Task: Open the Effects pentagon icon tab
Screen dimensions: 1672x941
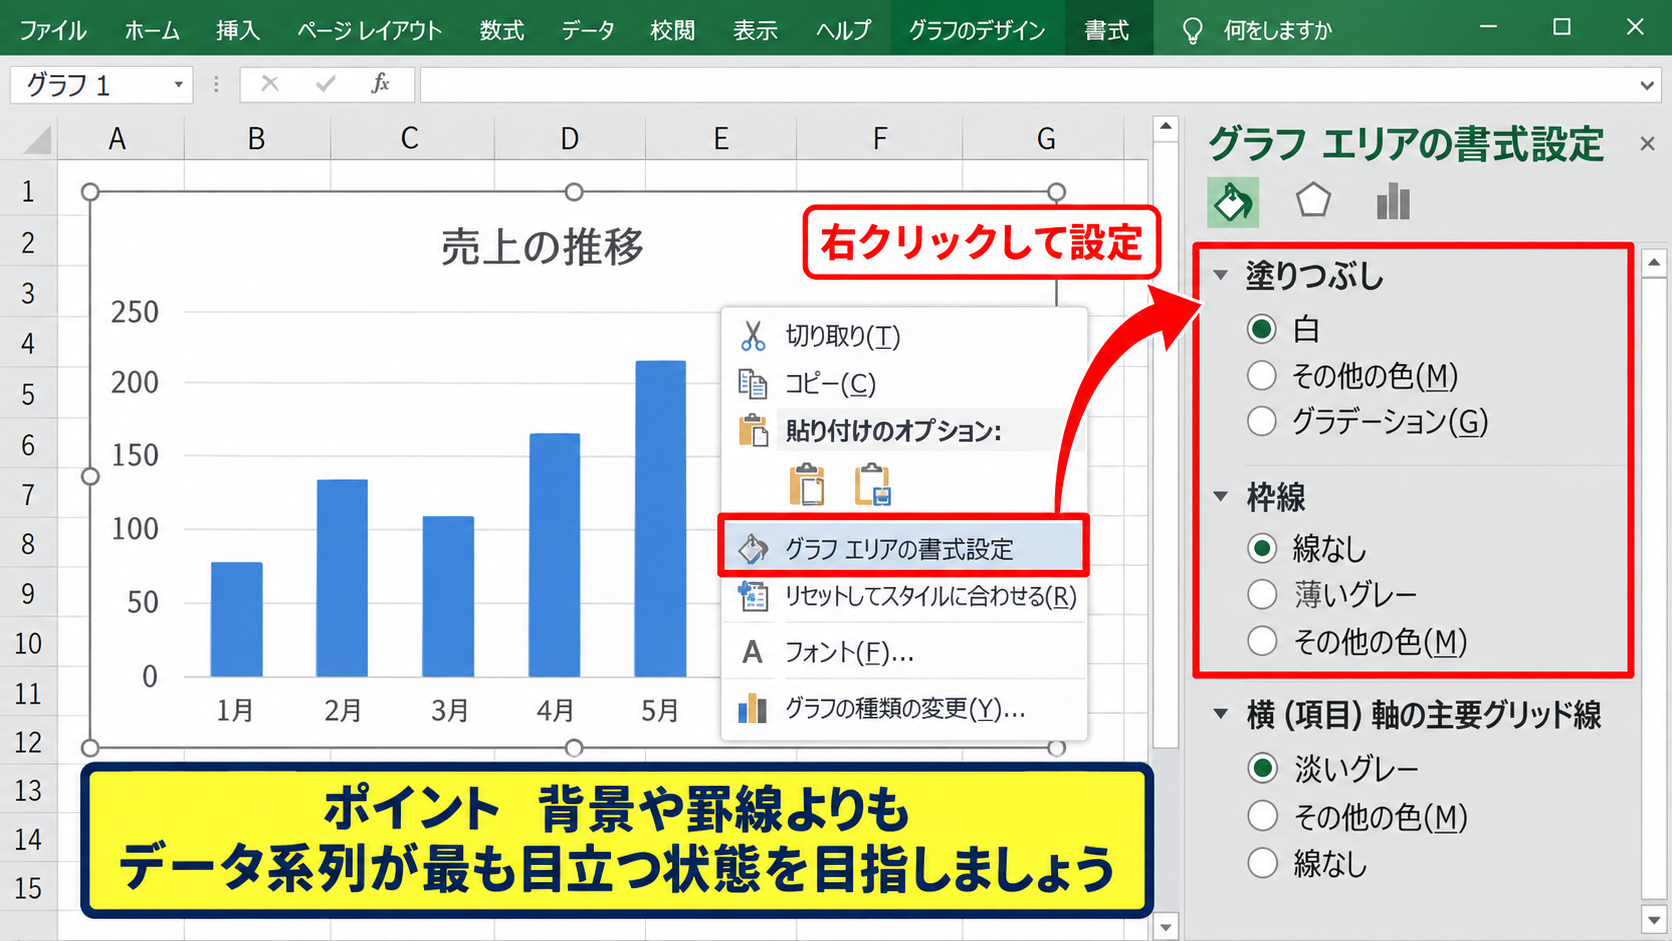Action: tap(1313, 201)
